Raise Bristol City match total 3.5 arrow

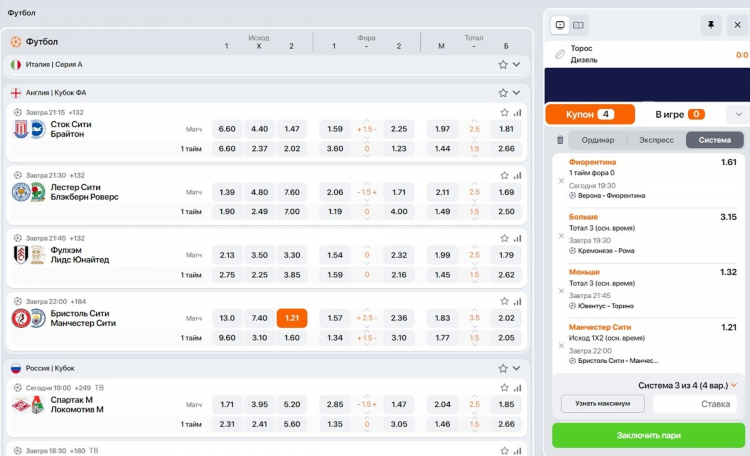click(x=474, y=310)
